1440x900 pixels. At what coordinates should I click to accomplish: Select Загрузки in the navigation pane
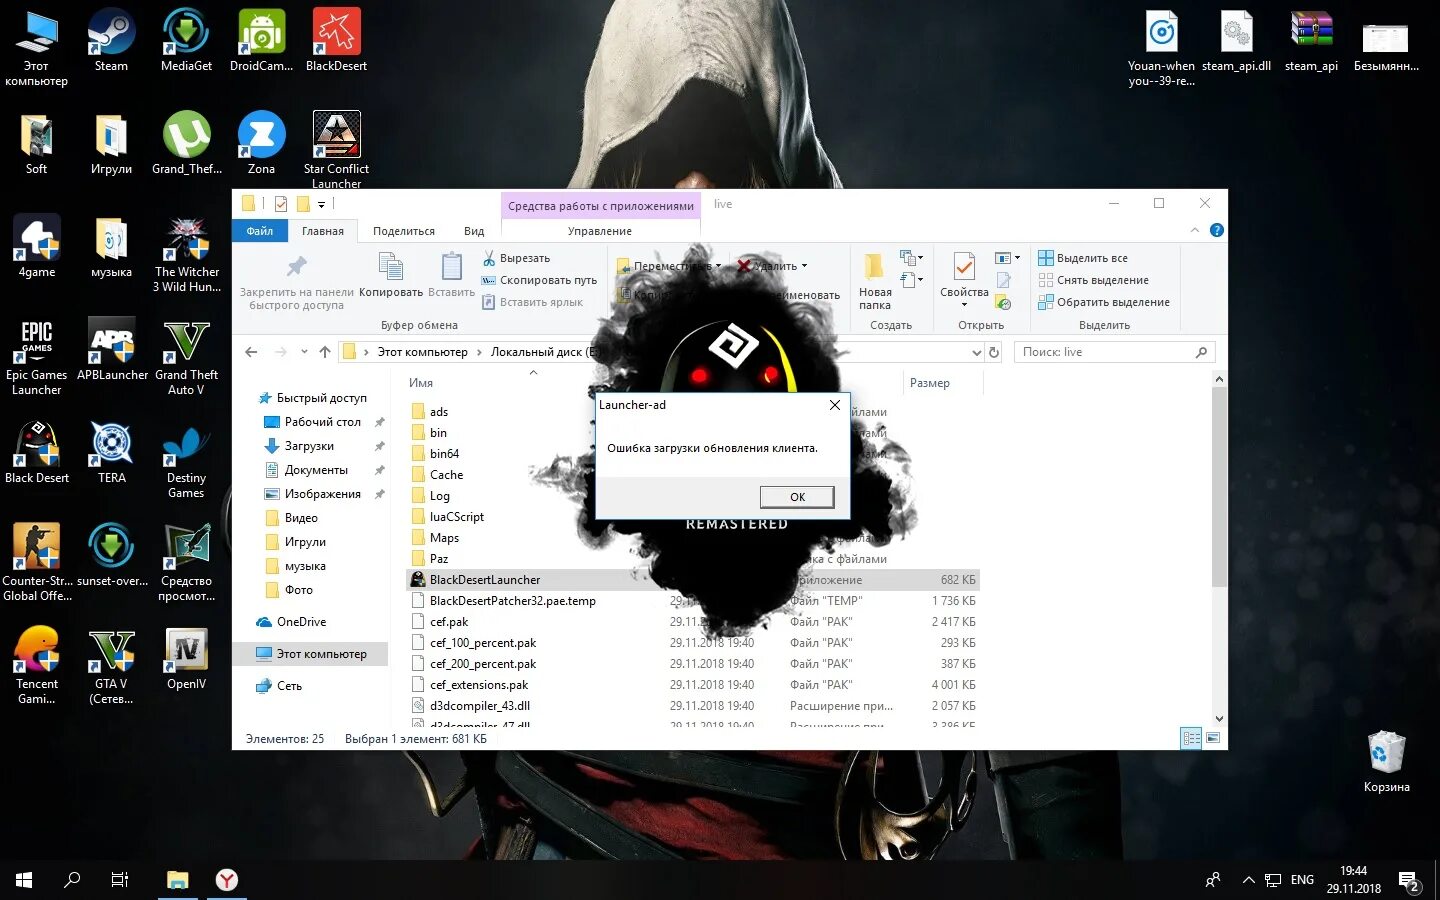pos(309,446)
